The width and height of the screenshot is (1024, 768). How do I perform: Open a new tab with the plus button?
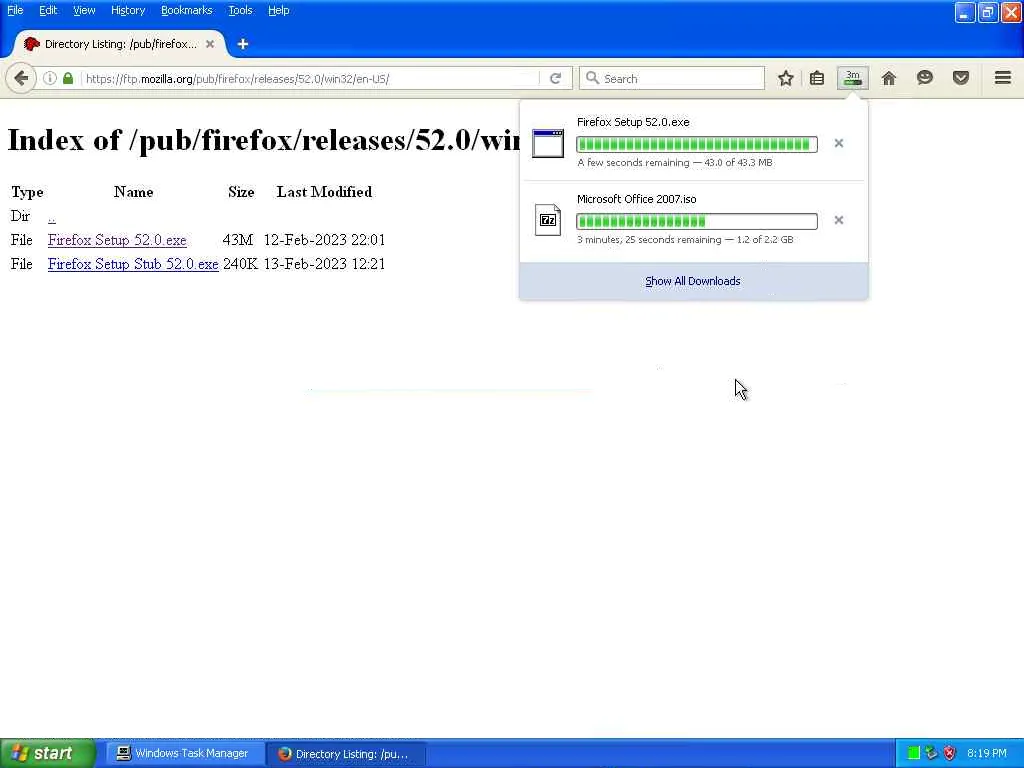point(243,44)
